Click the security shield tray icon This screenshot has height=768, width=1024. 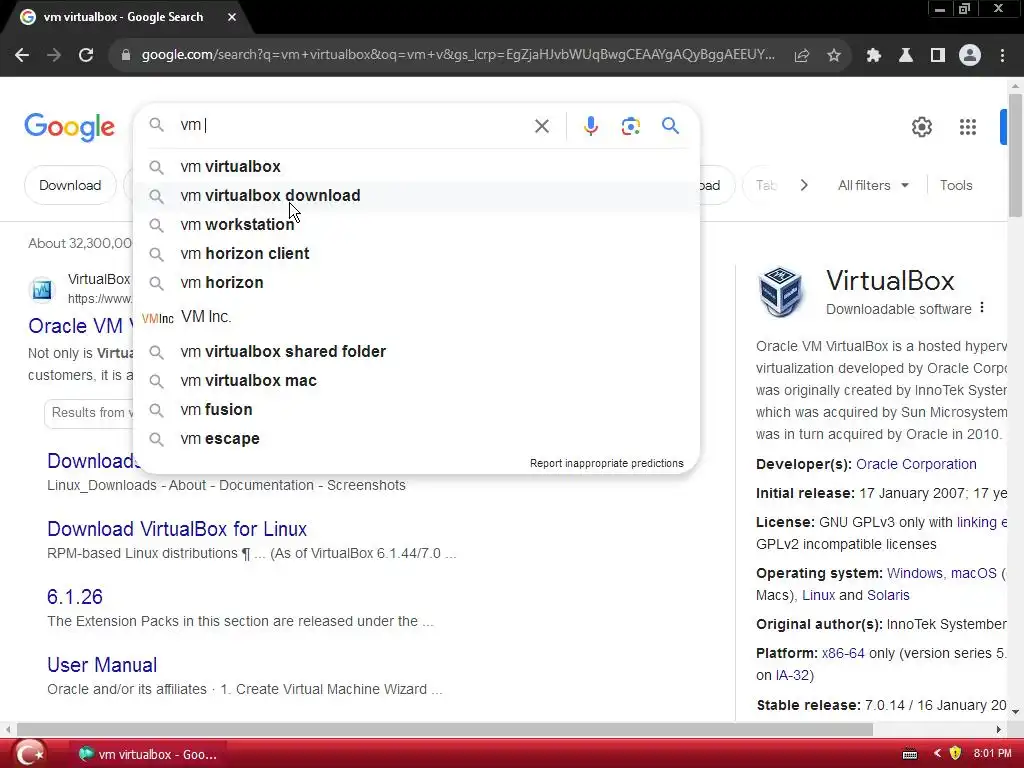click(x=955, y=754)
